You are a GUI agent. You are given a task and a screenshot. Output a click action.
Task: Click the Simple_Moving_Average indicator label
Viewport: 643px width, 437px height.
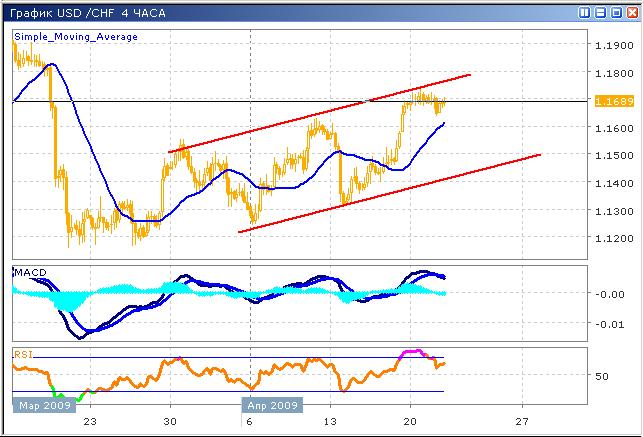76,36
